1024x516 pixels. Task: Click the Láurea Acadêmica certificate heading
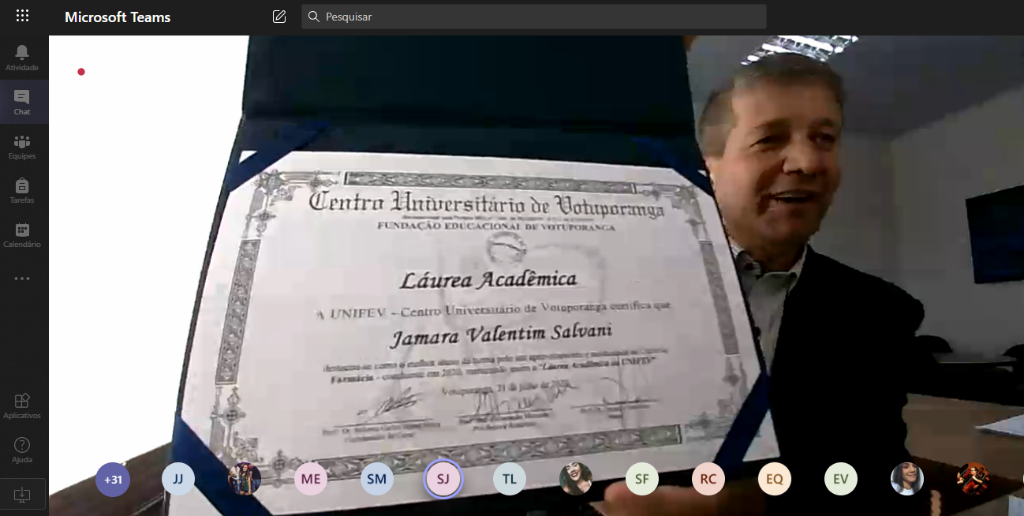(x=488, y=280)
